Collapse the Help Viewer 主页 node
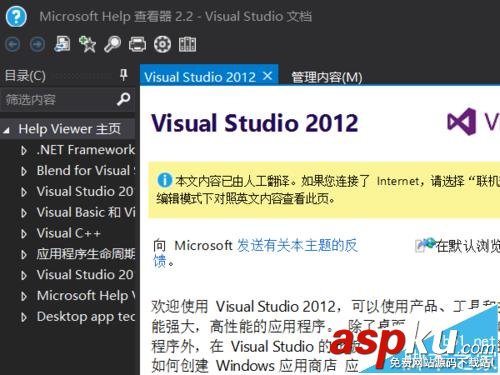The width and height of the screenshot is (500, 375). point(6,130)
